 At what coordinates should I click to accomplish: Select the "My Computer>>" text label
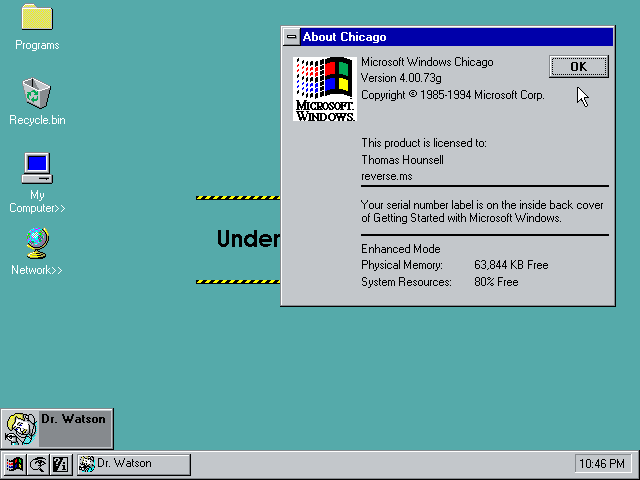coord(37,201)
